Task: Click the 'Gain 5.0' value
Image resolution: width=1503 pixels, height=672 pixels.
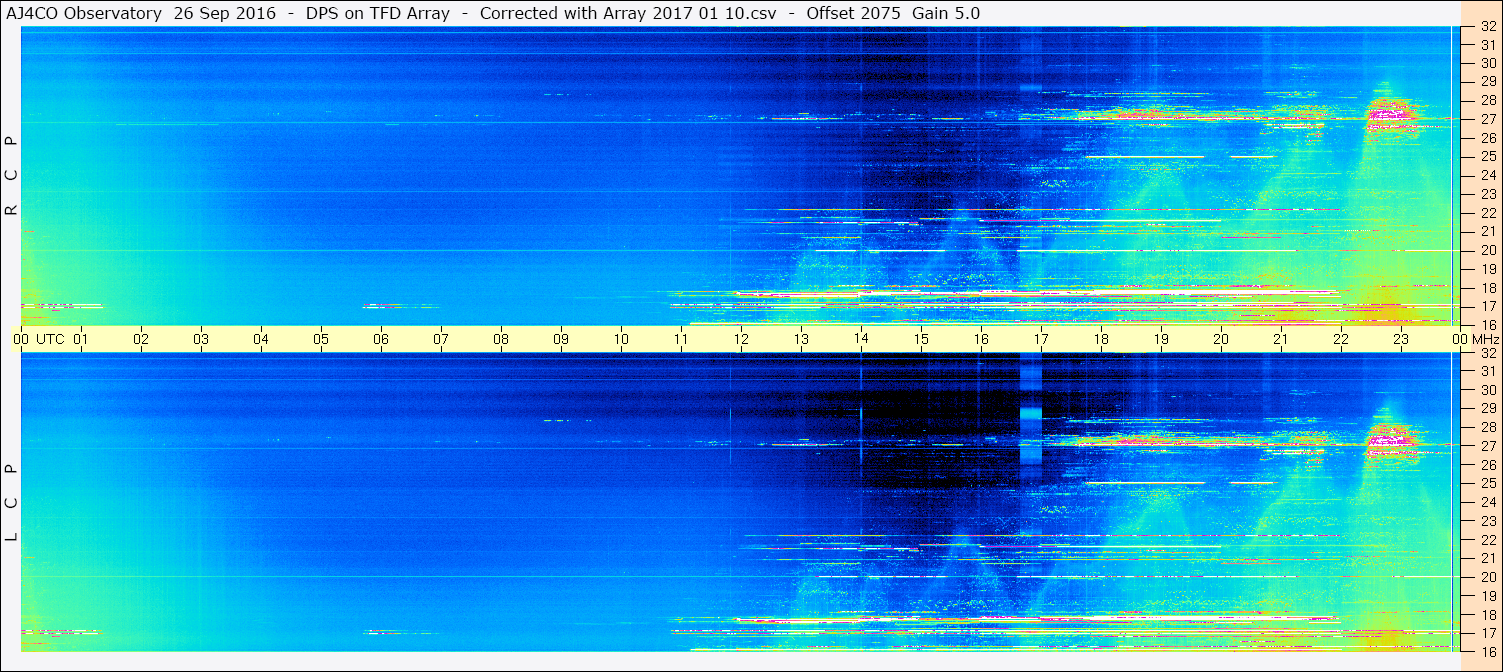Action: tap(946, 13)
